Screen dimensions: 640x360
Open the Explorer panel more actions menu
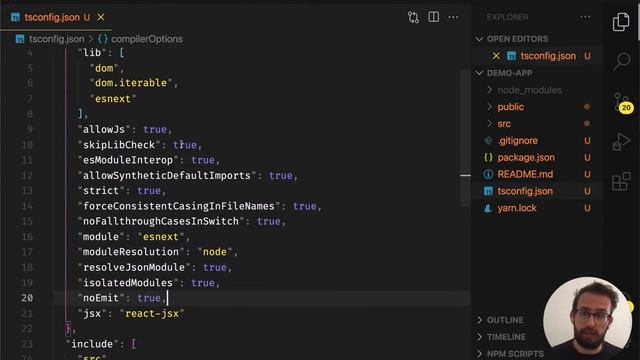pyautogui.click(x=585, y=17)
